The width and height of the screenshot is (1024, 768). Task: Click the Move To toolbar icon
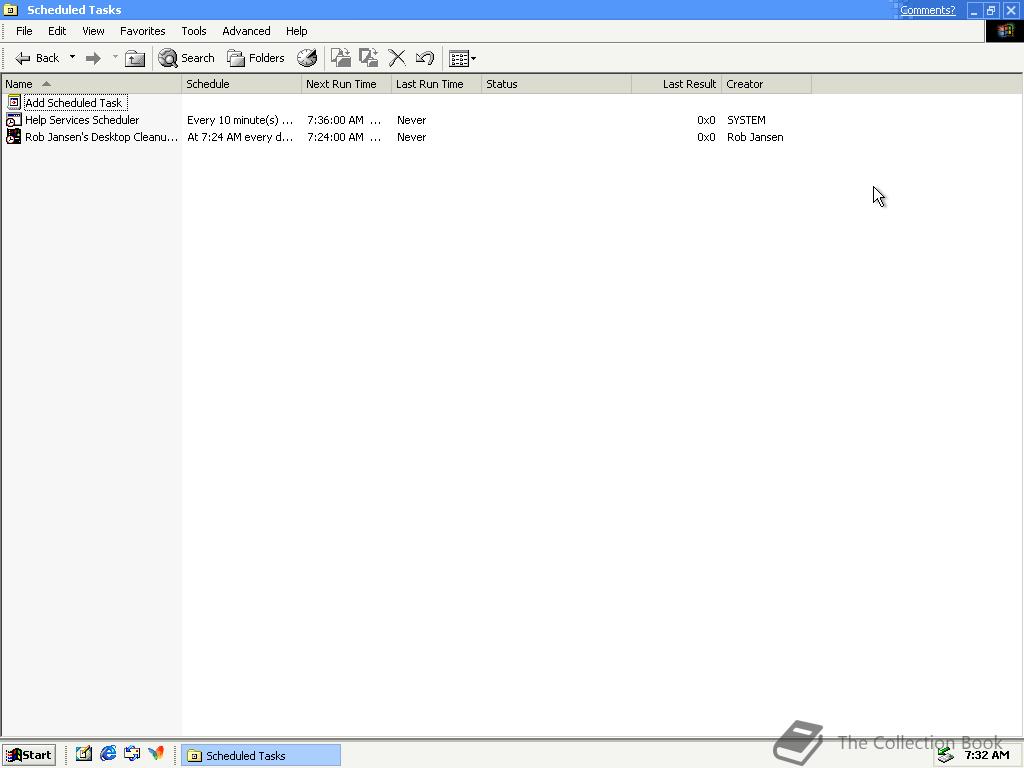tap(340, 58)
